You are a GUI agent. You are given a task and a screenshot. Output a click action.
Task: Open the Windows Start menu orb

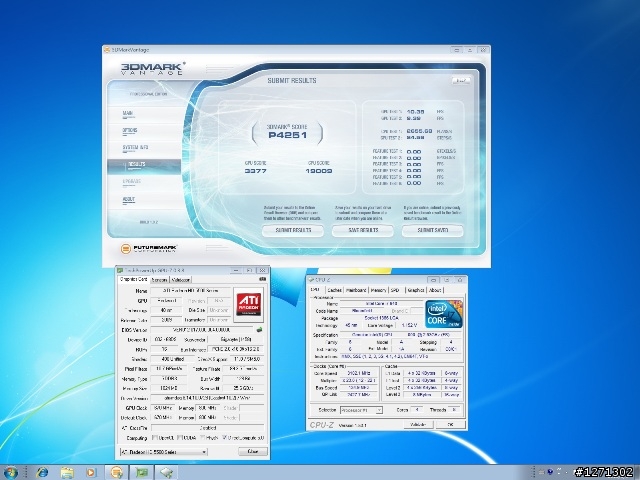tap(11, 472)
